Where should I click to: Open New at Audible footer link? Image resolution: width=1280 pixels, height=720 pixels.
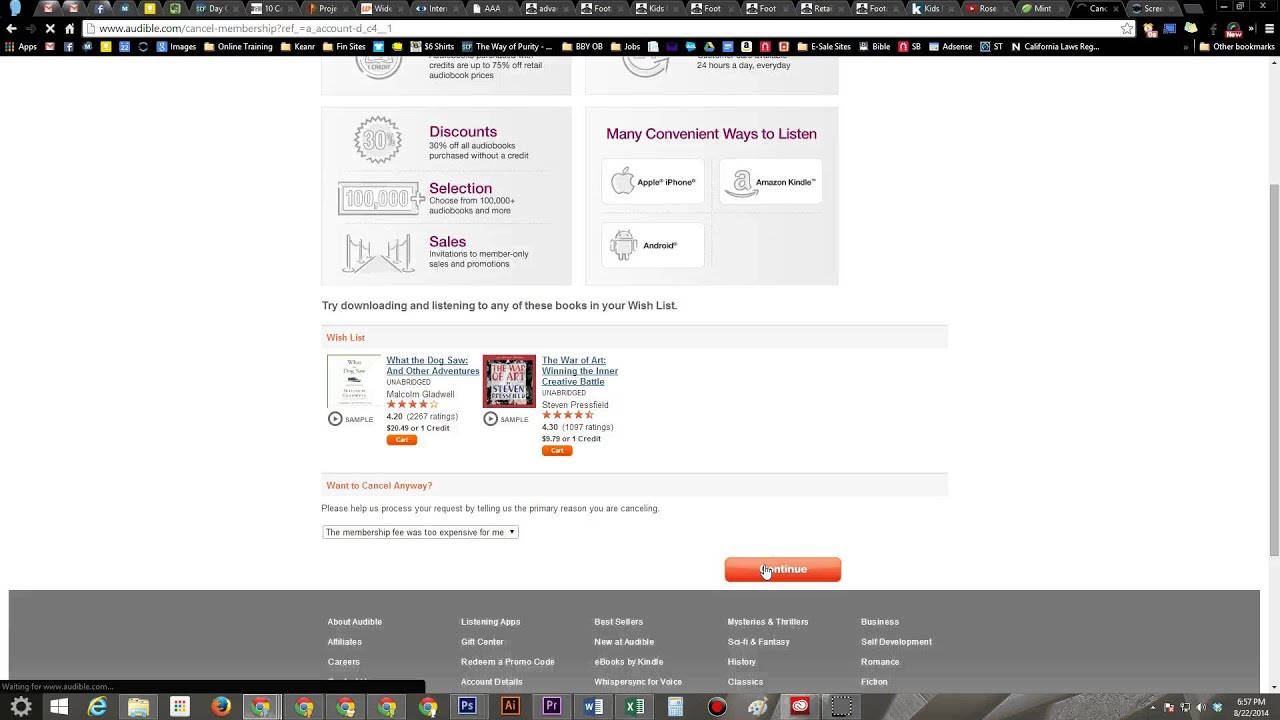[624, 642]
